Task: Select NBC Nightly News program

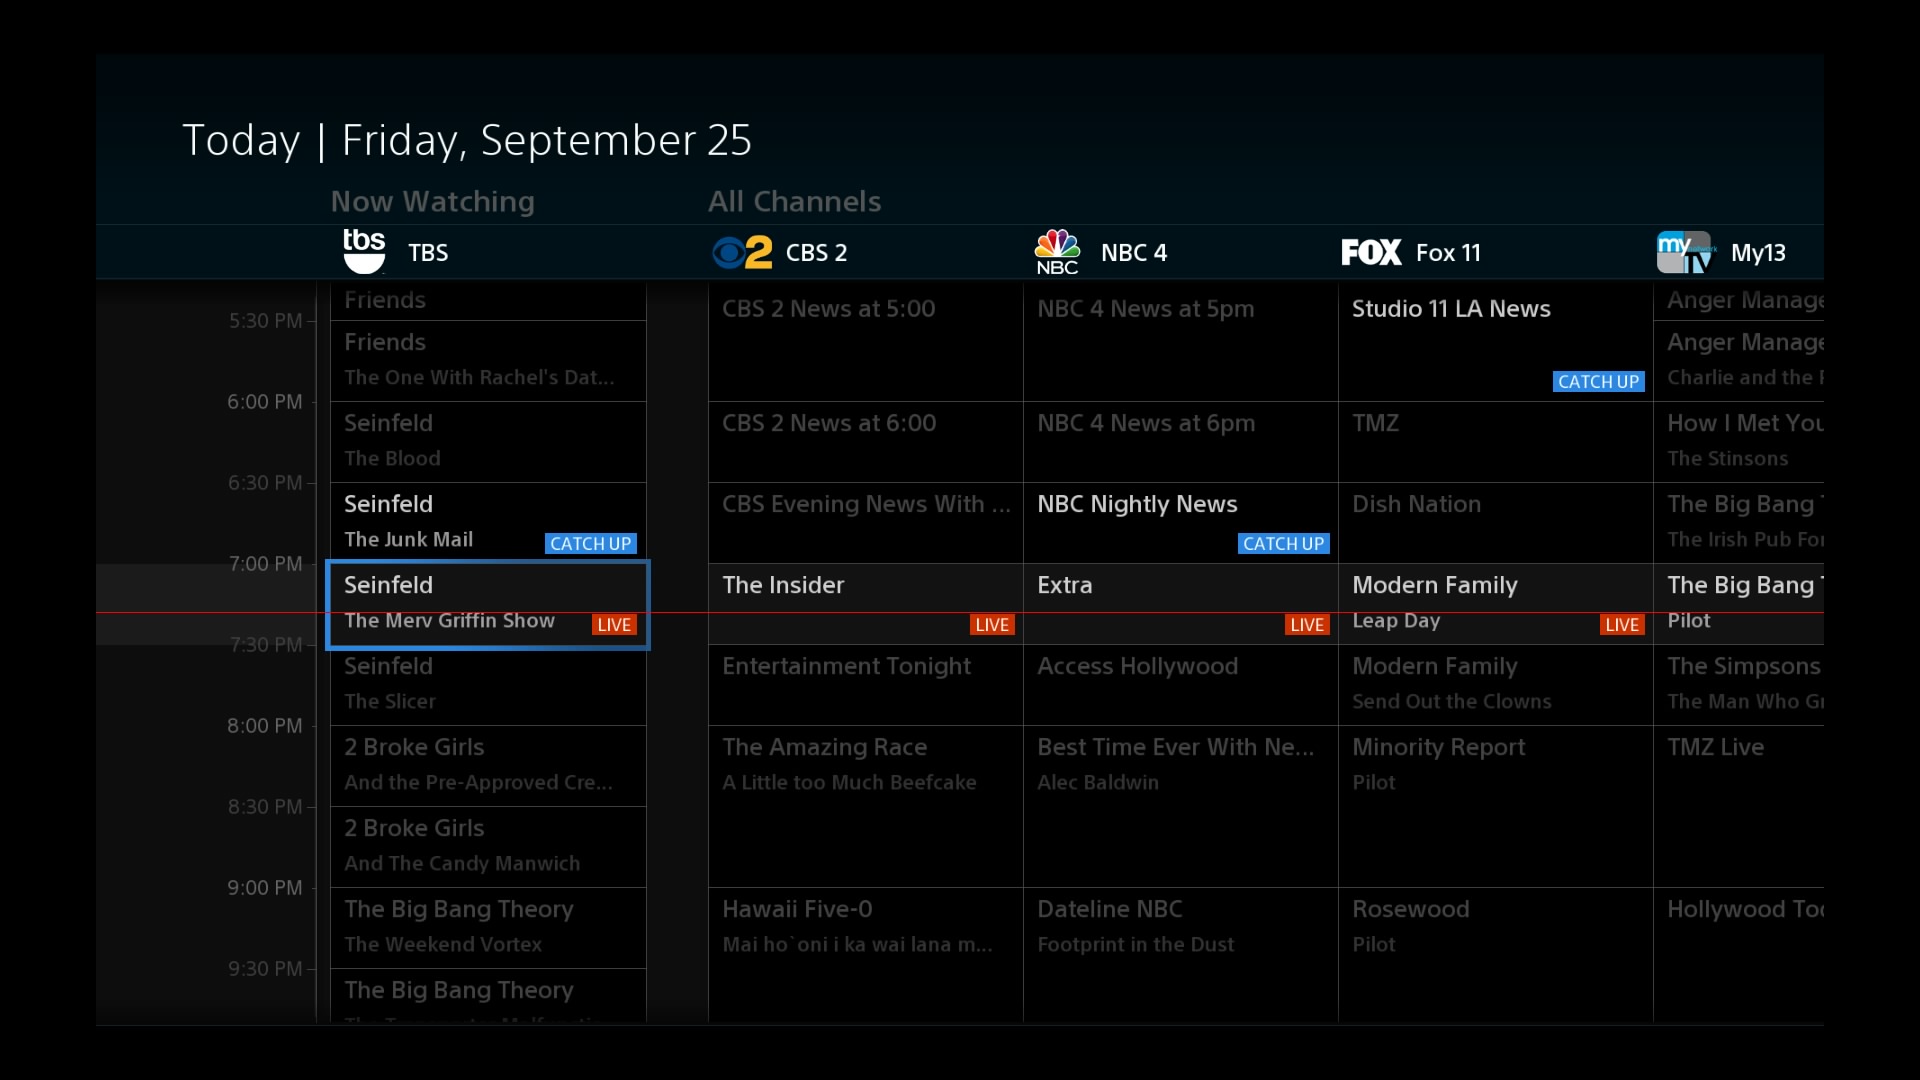Action: point(1180,523)
